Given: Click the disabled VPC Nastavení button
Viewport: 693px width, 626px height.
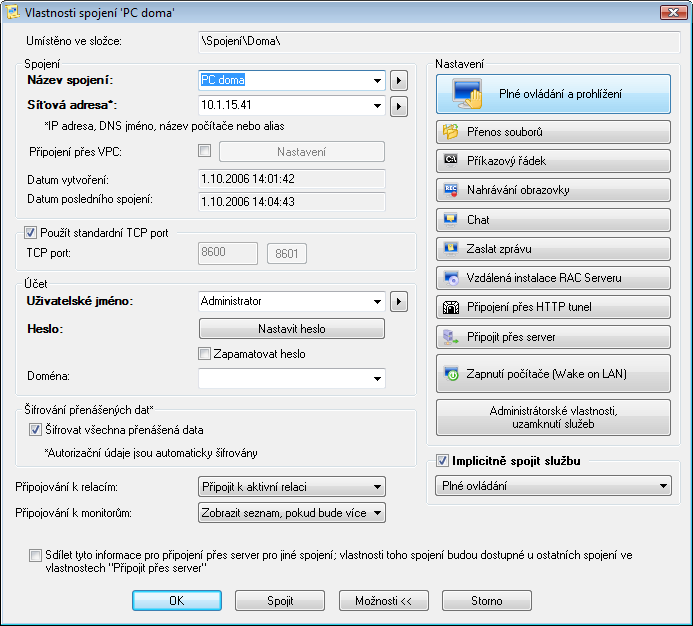Looking at the screenshot, I should 302,152.
